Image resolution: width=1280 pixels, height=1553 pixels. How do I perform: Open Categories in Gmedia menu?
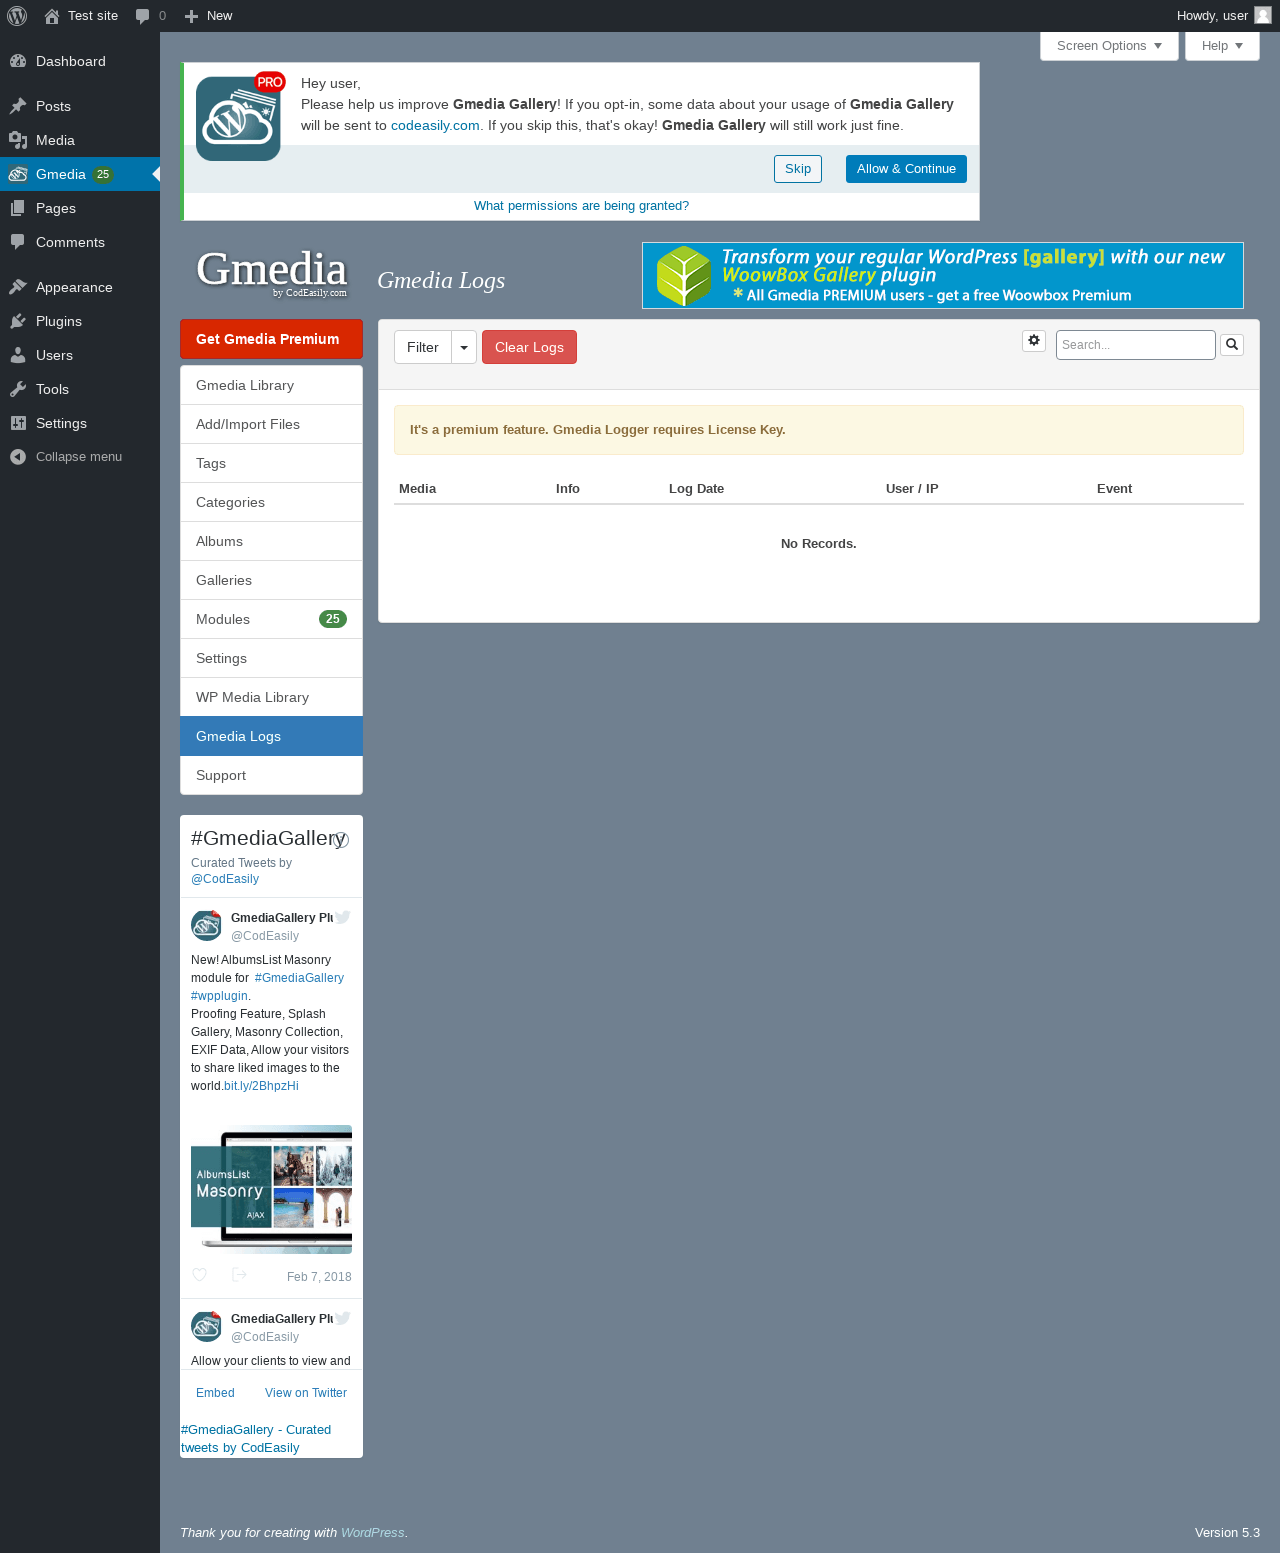point(271,502)
